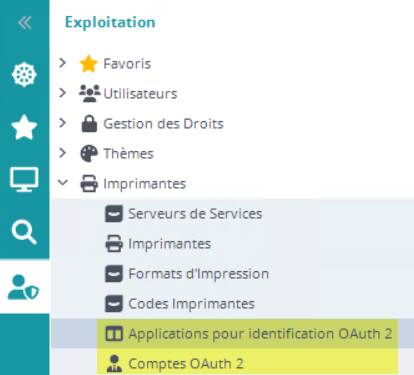Image resolution: width=414 pixels, height=375 pixels.
Task: Open the white star favorites sidebar icon
Action: coord(24,127)
